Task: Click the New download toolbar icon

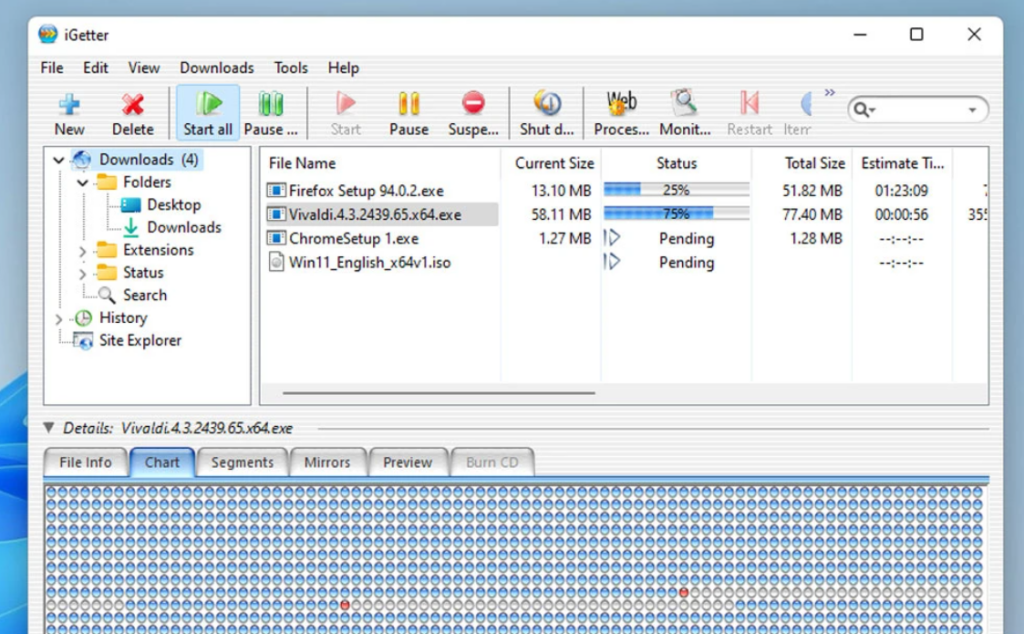Action: click(x=69, y=104)
